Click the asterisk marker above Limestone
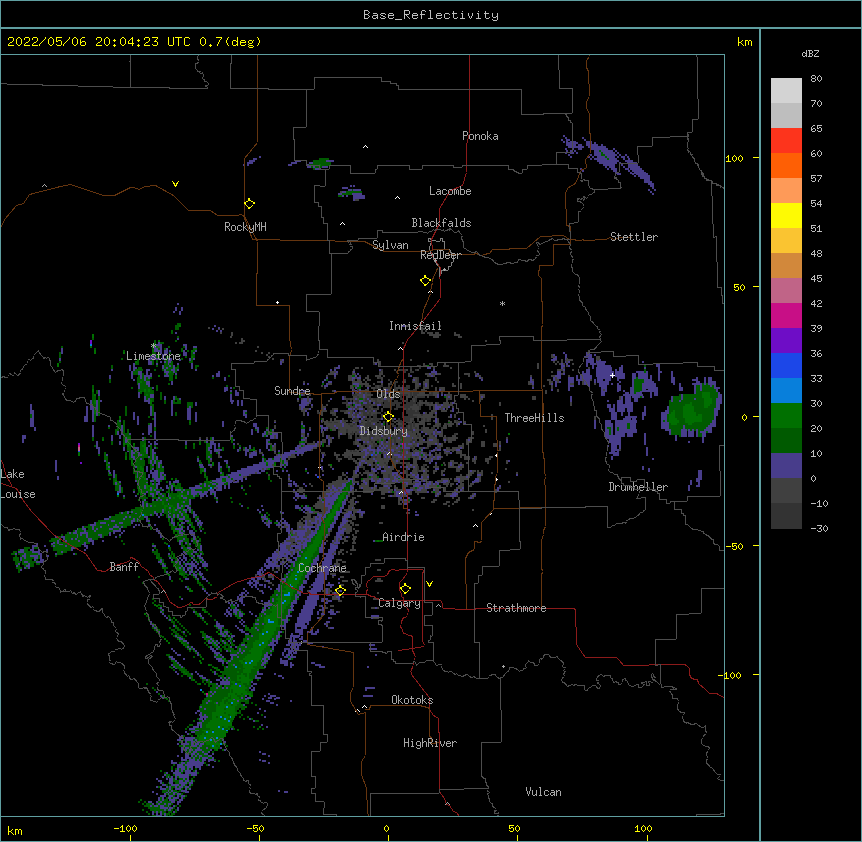Viewport: 862px width, 842px height. (154, 346)
